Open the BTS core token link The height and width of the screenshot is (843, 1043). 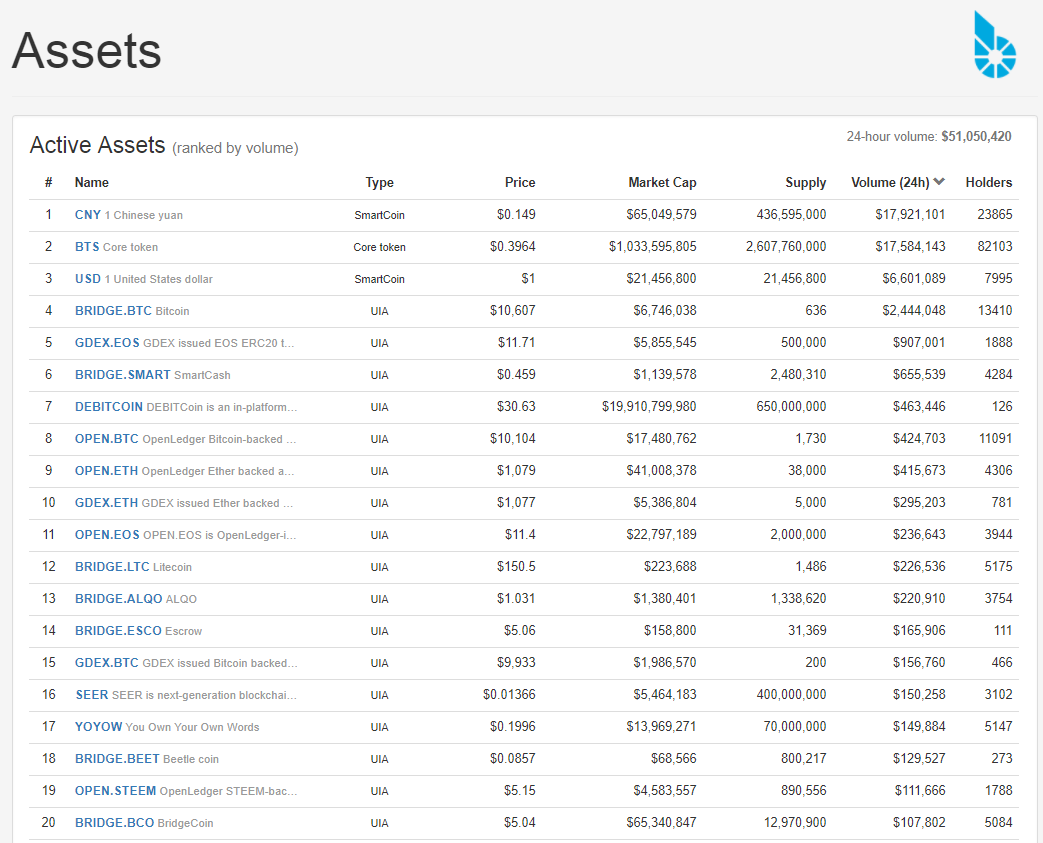(87, 247)
